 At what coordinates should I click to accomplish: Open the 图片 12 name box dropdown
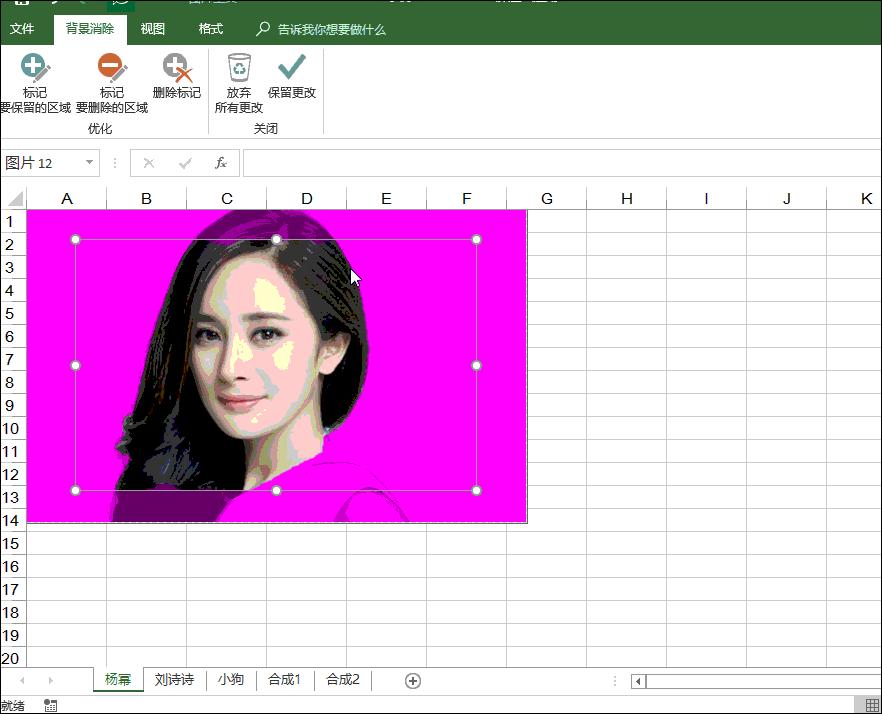[89, 163]
